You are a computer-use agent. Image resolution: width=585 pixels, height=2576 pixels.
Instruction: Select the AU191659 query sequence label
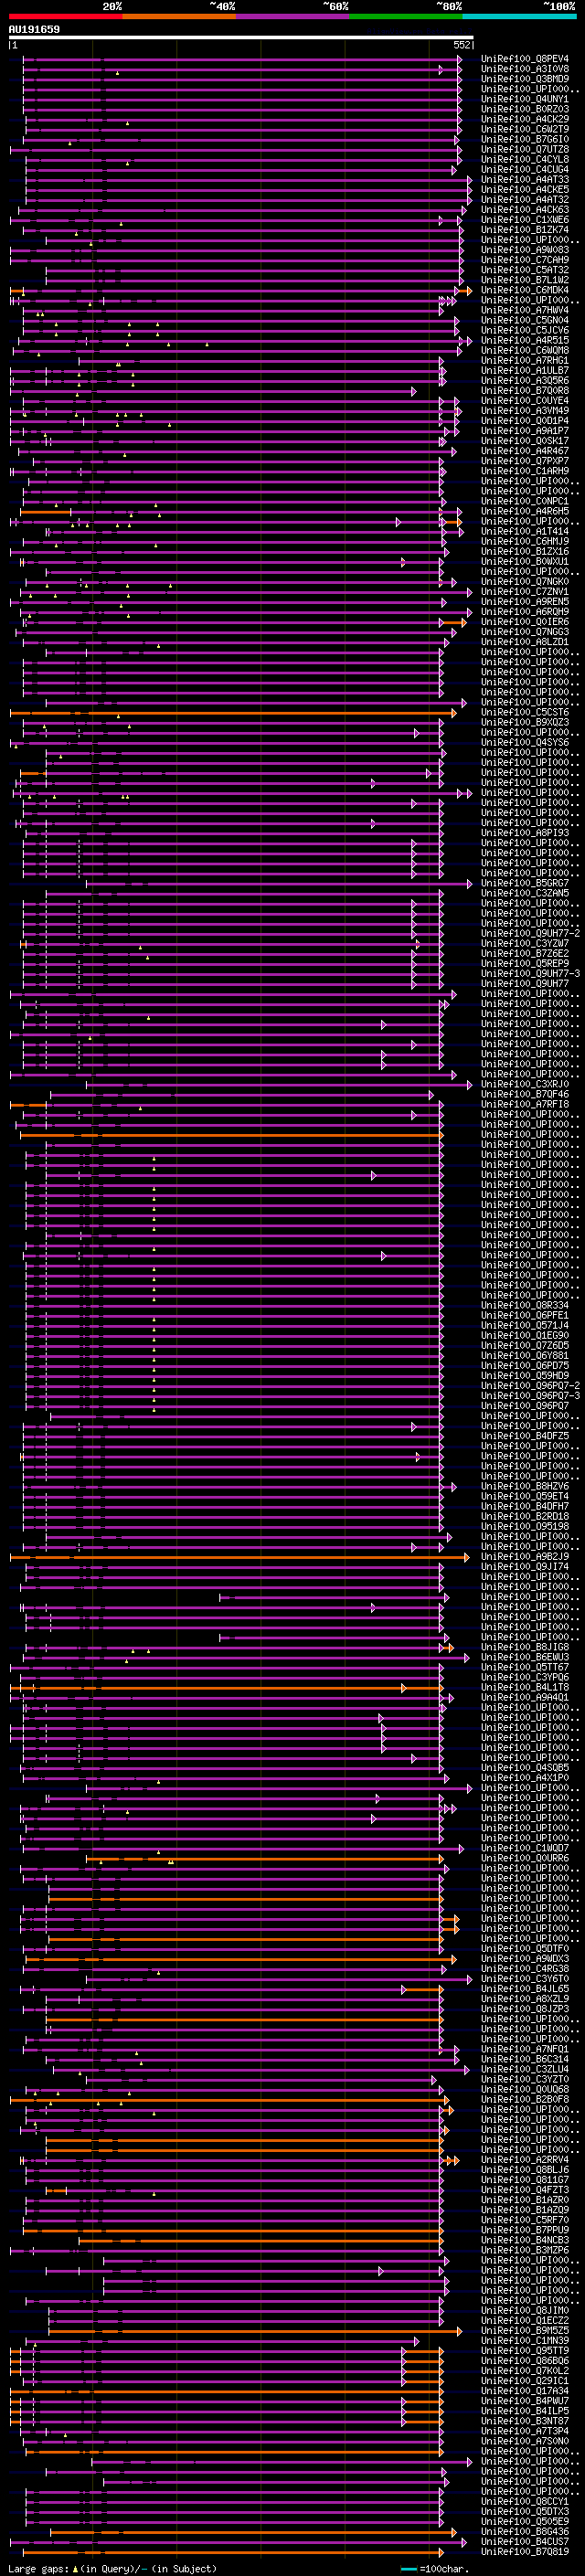34,30
